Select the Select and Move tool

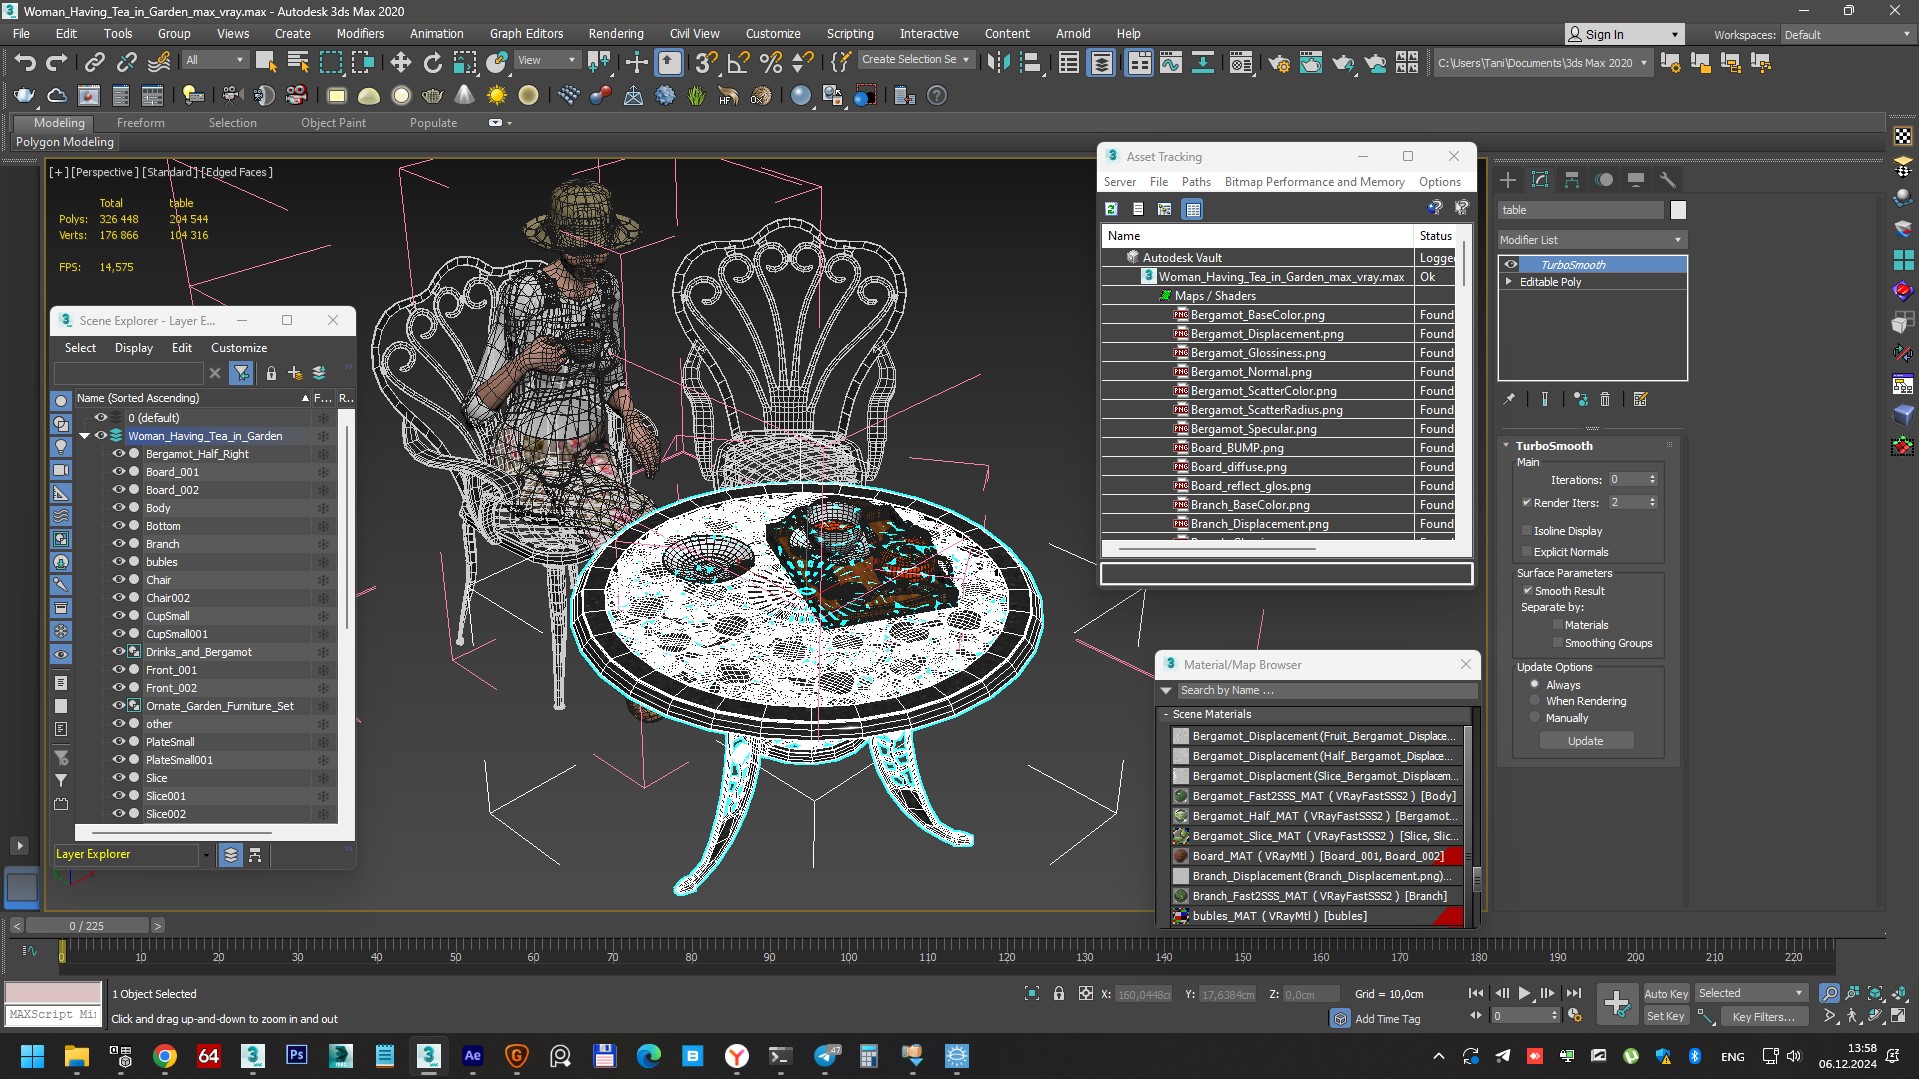pyautogui.click(x=400, y=63)
